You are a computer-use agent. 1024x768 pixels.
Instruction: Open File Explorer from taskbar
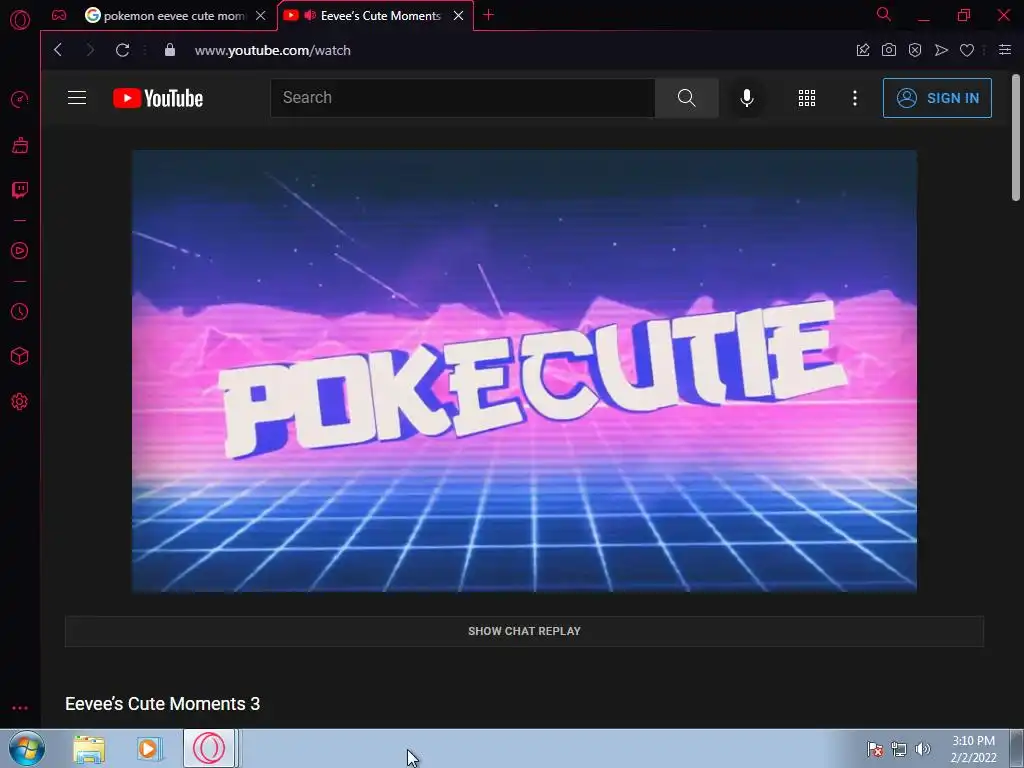pyautogui.click(x=89, y=749)
